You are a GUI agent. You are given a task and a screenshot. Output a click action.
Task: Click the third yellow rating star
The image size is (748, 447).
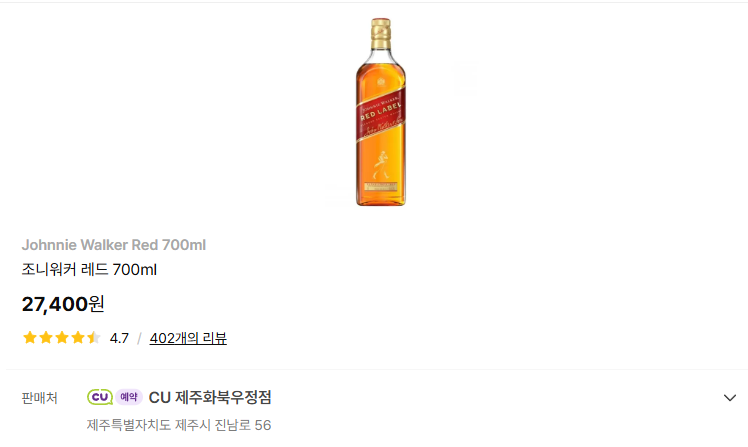[62, 338]
